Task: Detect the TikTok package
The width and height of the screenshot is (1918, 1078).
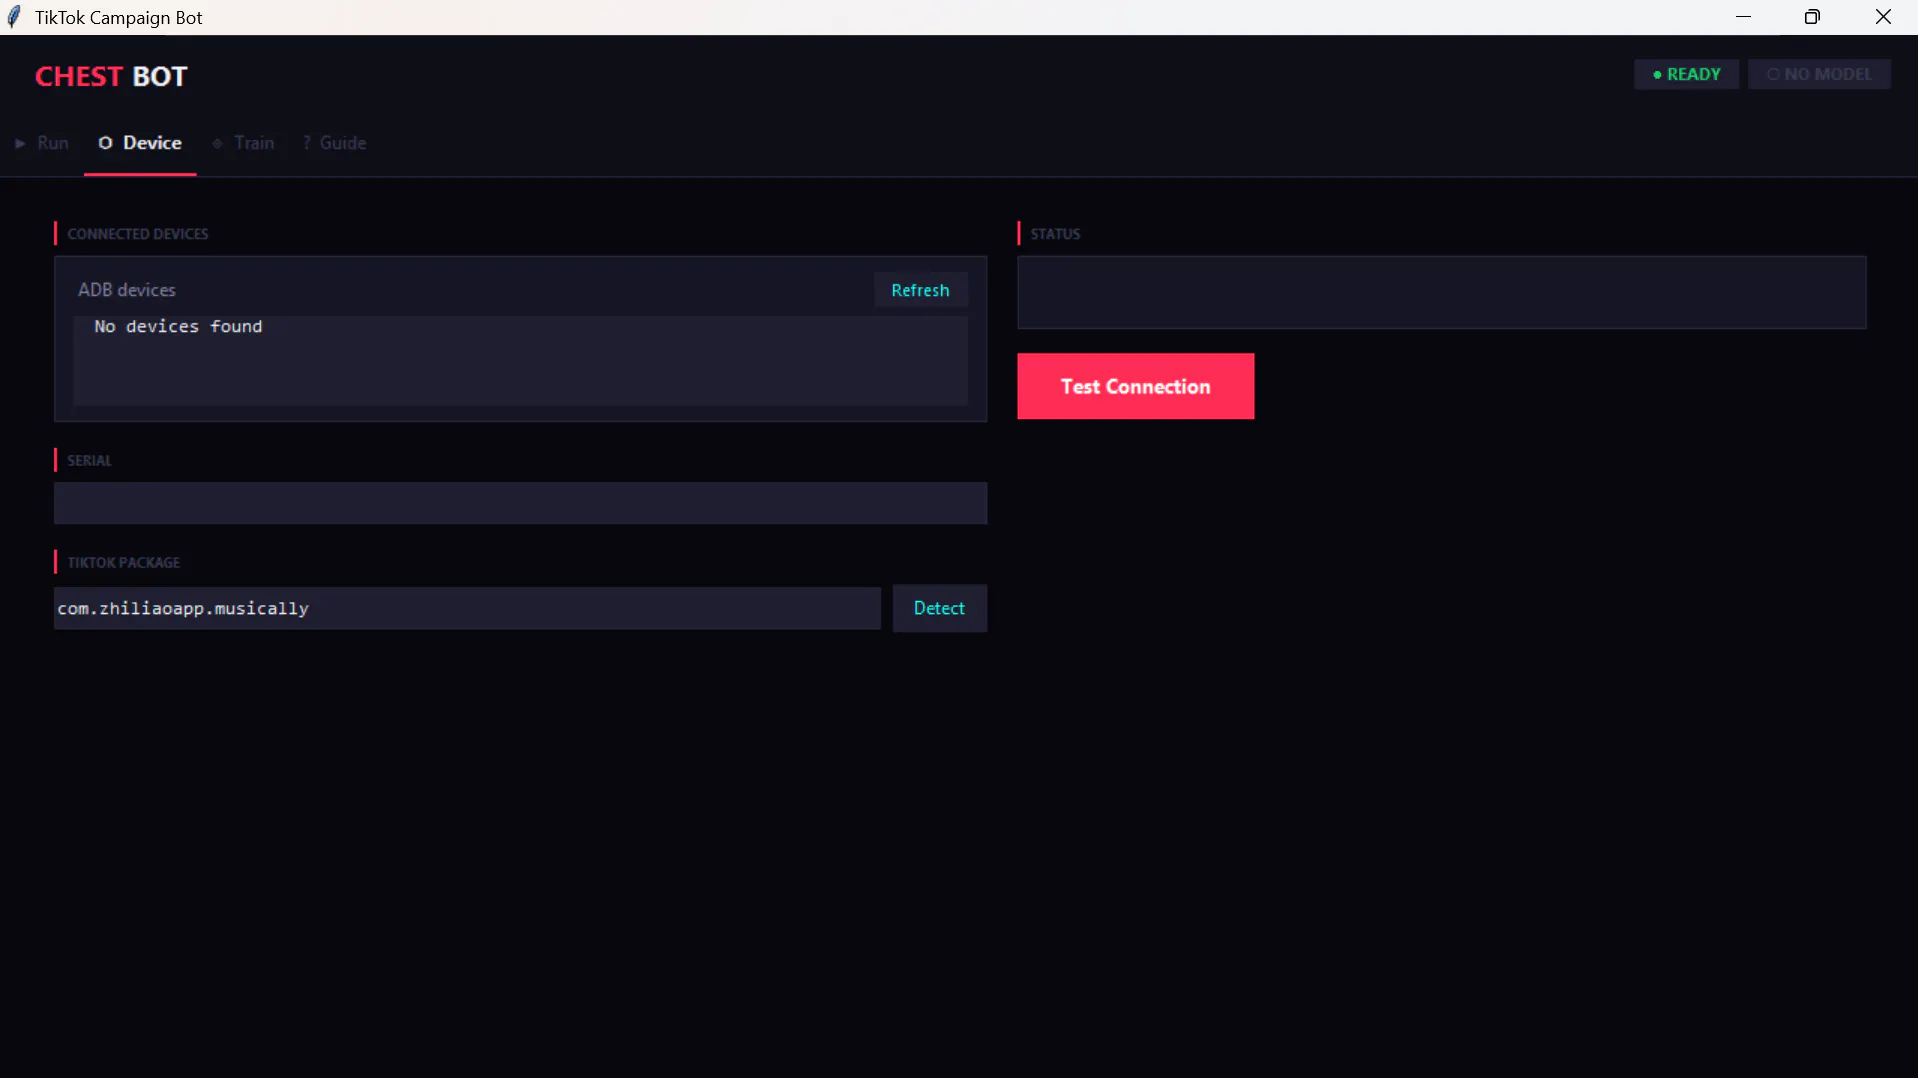Action: pyautogui.click(x=939, y=608)
